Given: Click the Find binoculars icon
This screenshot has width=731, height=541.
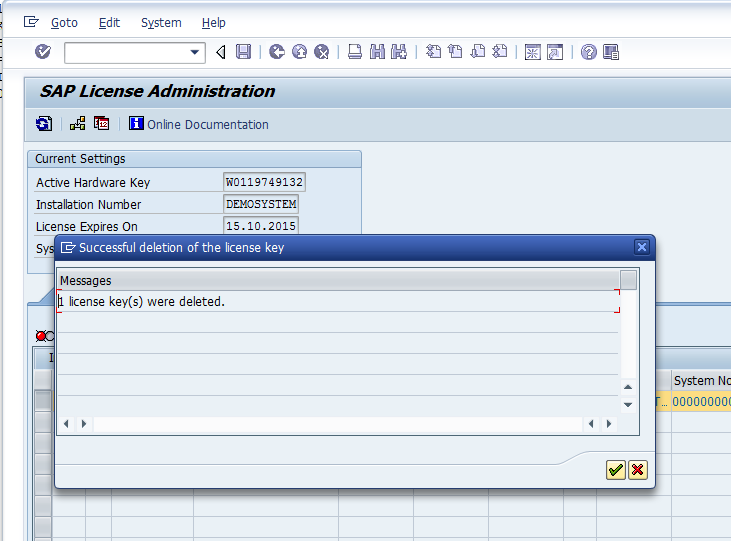Looking at the screenshot, I should (377, 51).
